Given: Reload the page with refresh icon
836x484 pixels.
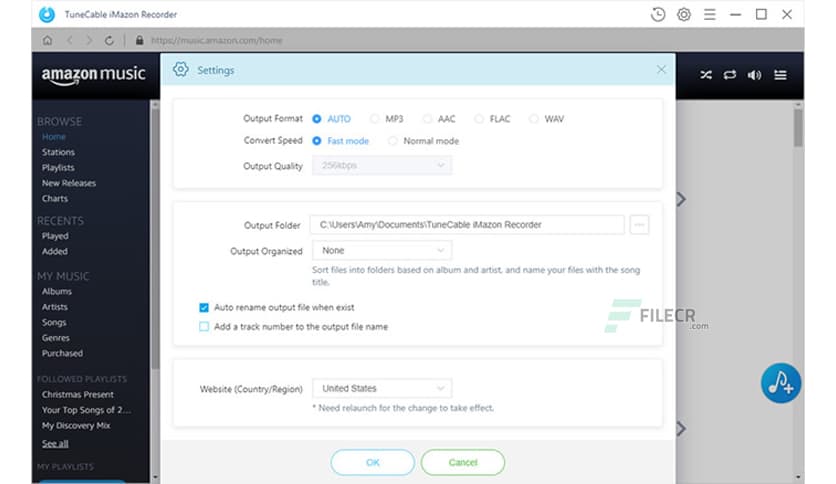Looking at the screenshot, I should (108, 41).
